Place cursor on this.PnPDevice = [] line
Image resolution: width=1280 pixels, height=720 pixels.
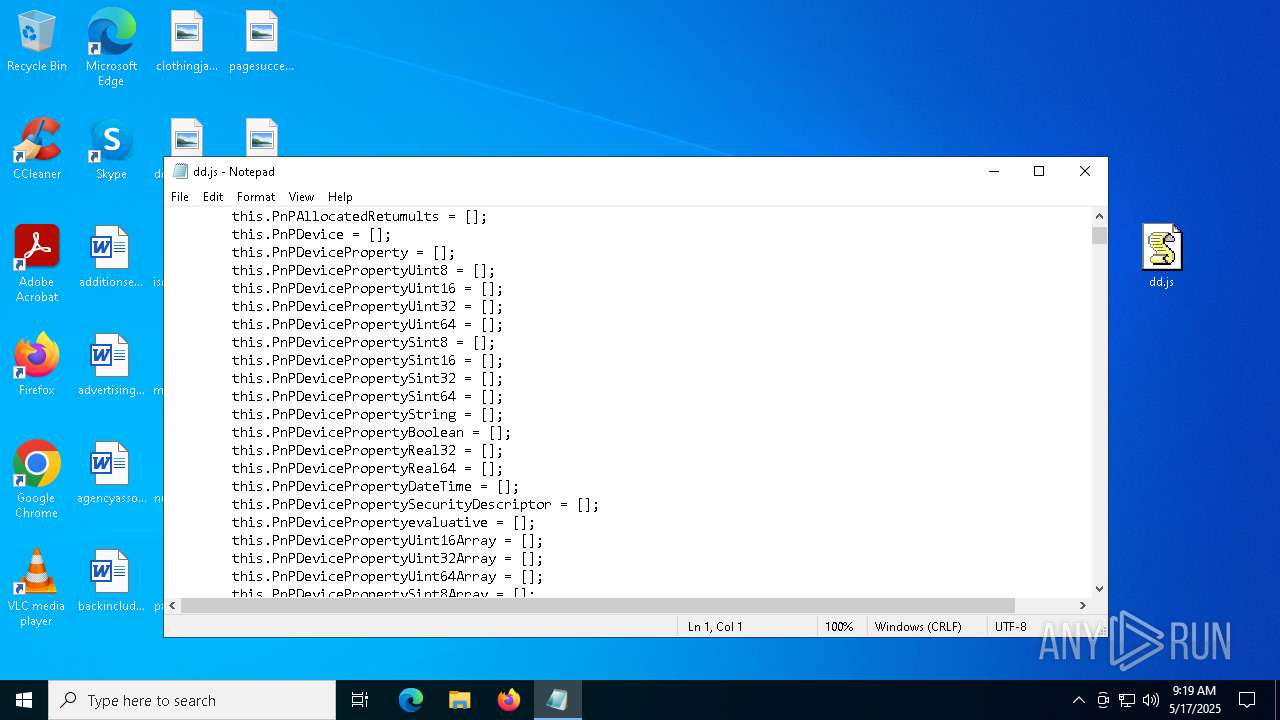click(311, 234)
